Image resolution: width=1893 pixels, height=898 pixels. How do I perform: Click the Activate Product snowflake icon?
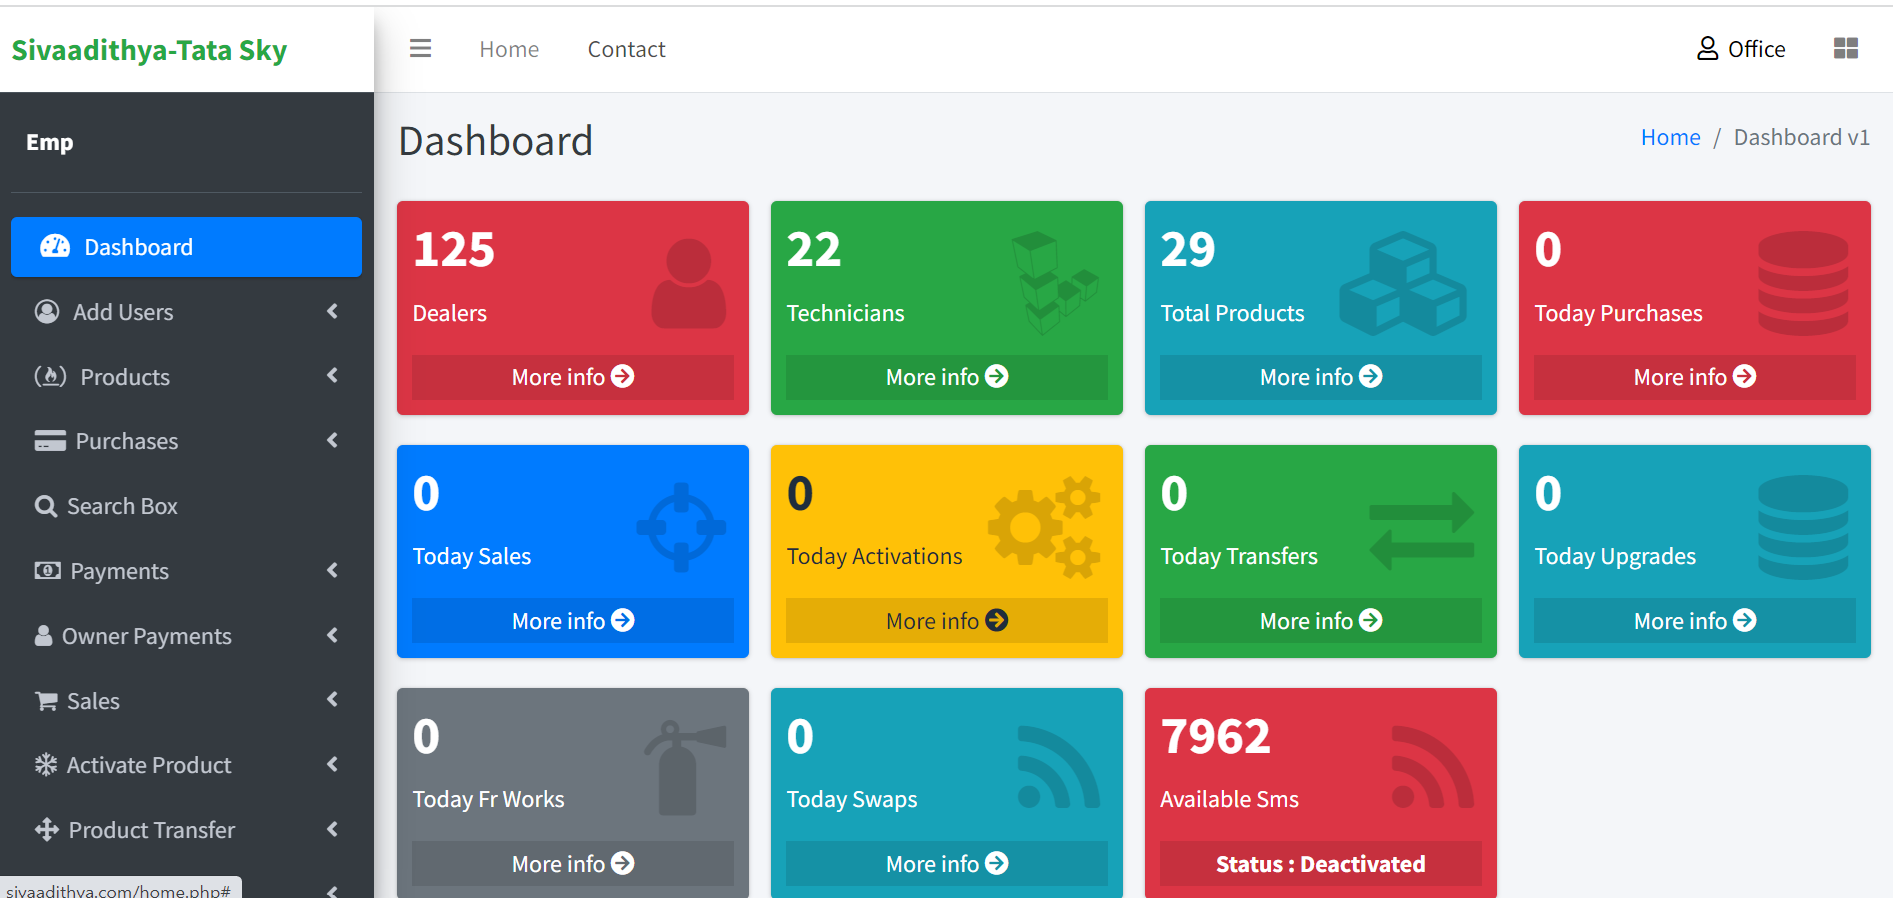pyautogui.click(x=46, y=765)
